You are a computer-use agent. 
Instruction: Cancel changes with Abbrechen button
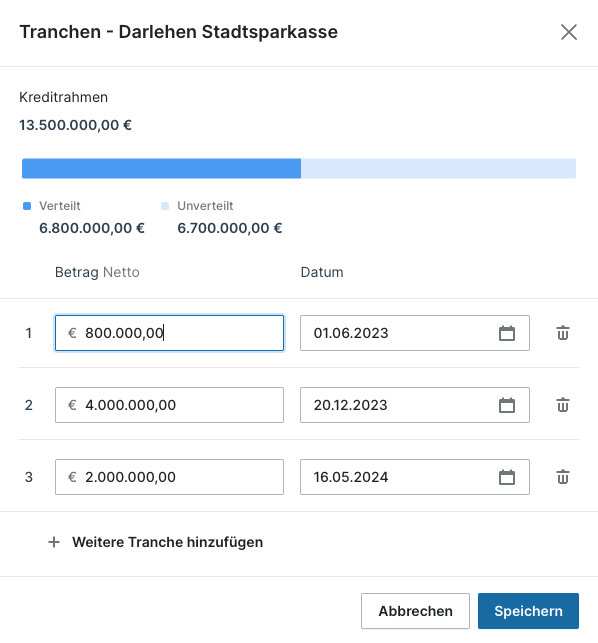pos(415,611)
